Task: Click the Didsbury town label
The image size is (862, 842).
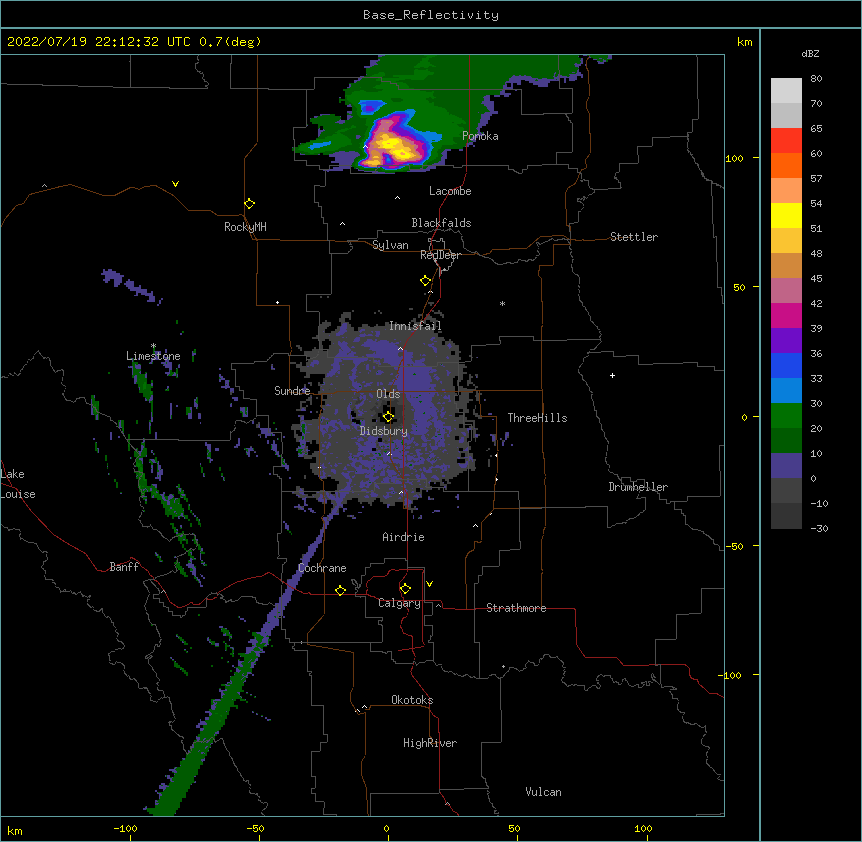Action: click(x=384, y=431)
